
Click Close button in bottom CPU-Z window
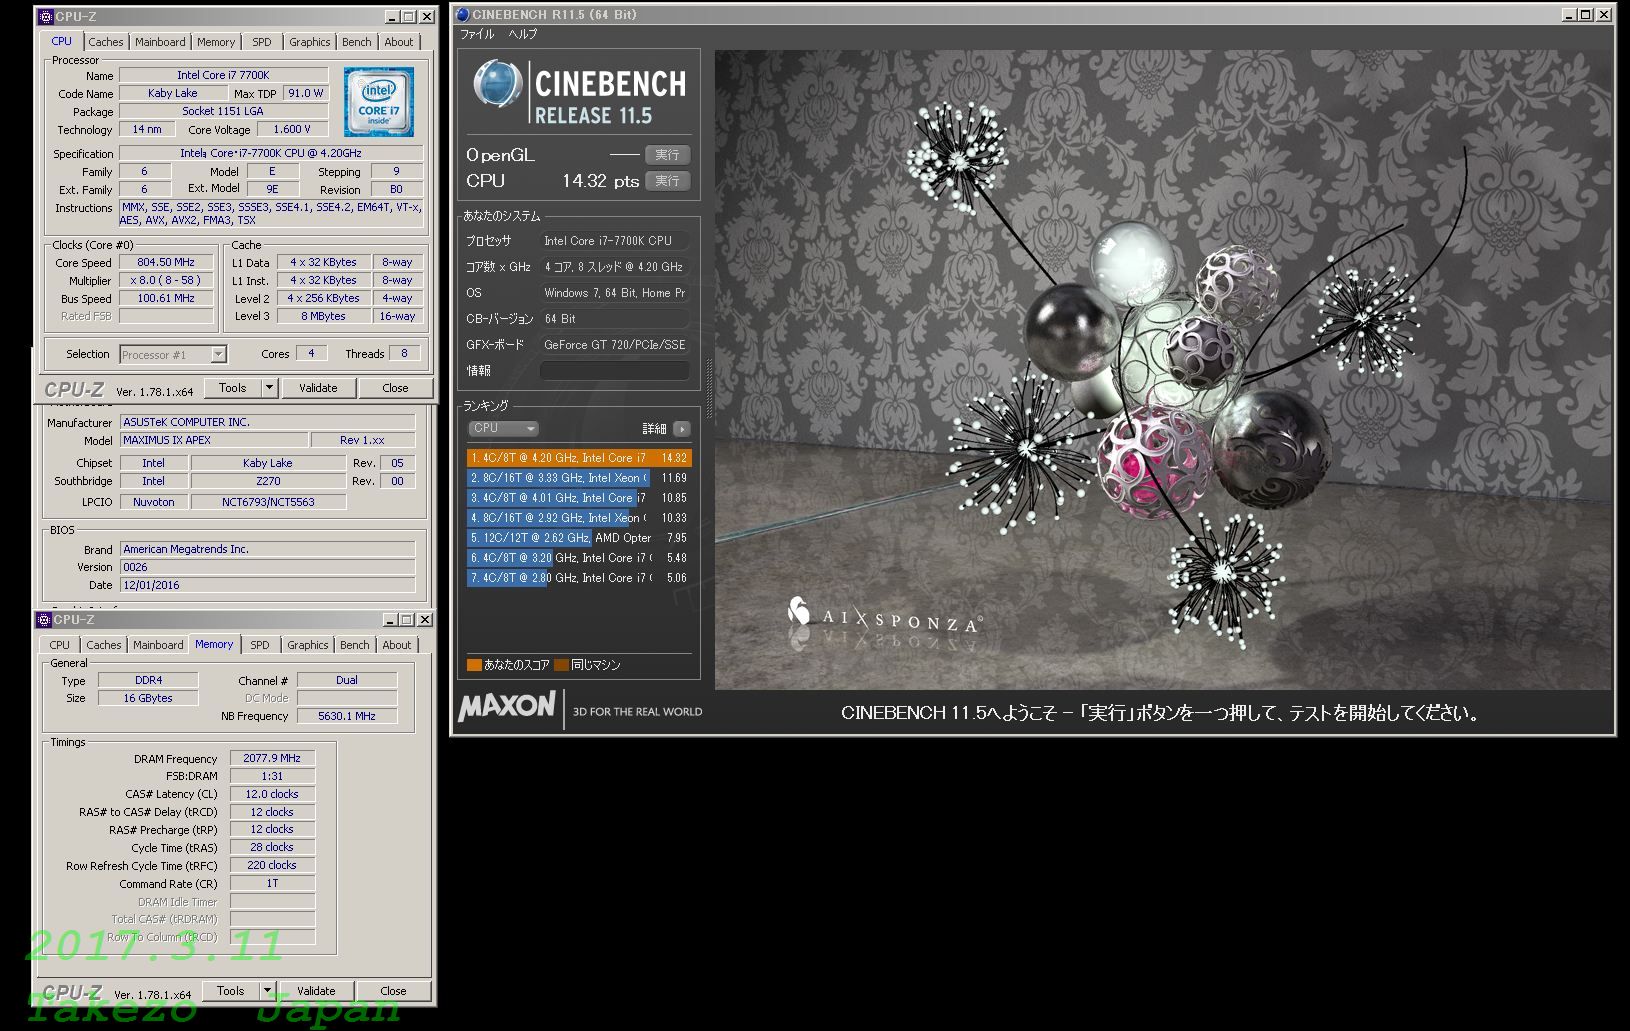coord(393,991)
